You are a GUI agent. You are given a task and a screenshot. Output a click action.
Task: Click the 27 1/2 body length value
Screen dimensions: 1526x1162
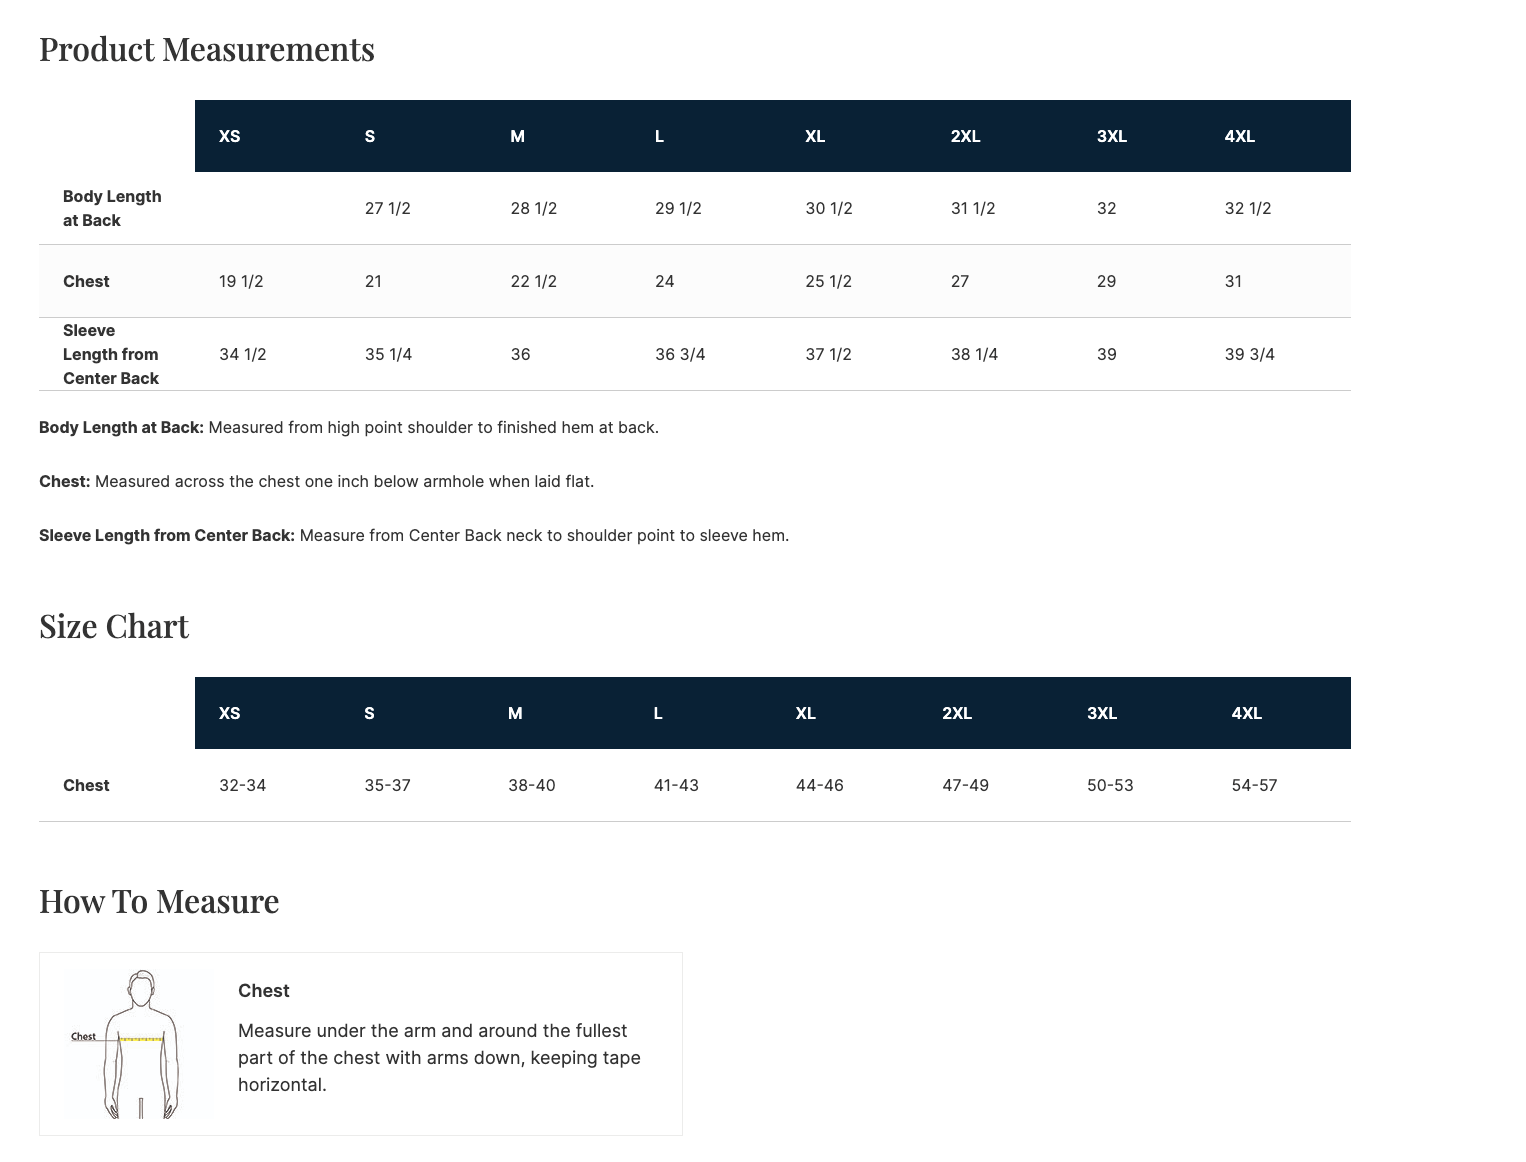(x=388, y=208)
